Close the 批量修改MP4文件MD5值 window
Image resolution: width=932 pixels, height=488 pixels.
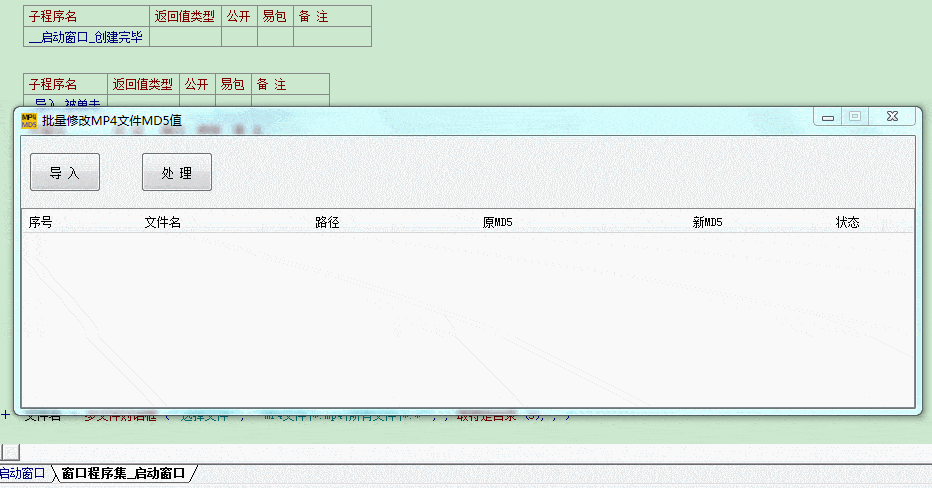coord(892,117)
